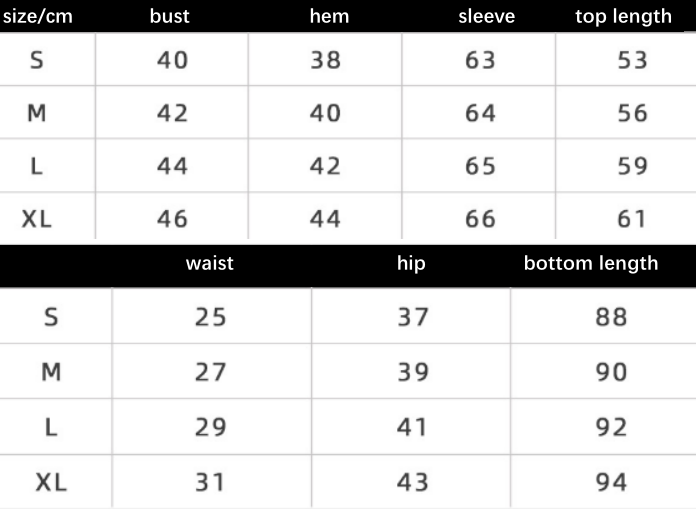The image size is (696, 509).
Task: Select the S row bust value 40
Action: point(172,60)
